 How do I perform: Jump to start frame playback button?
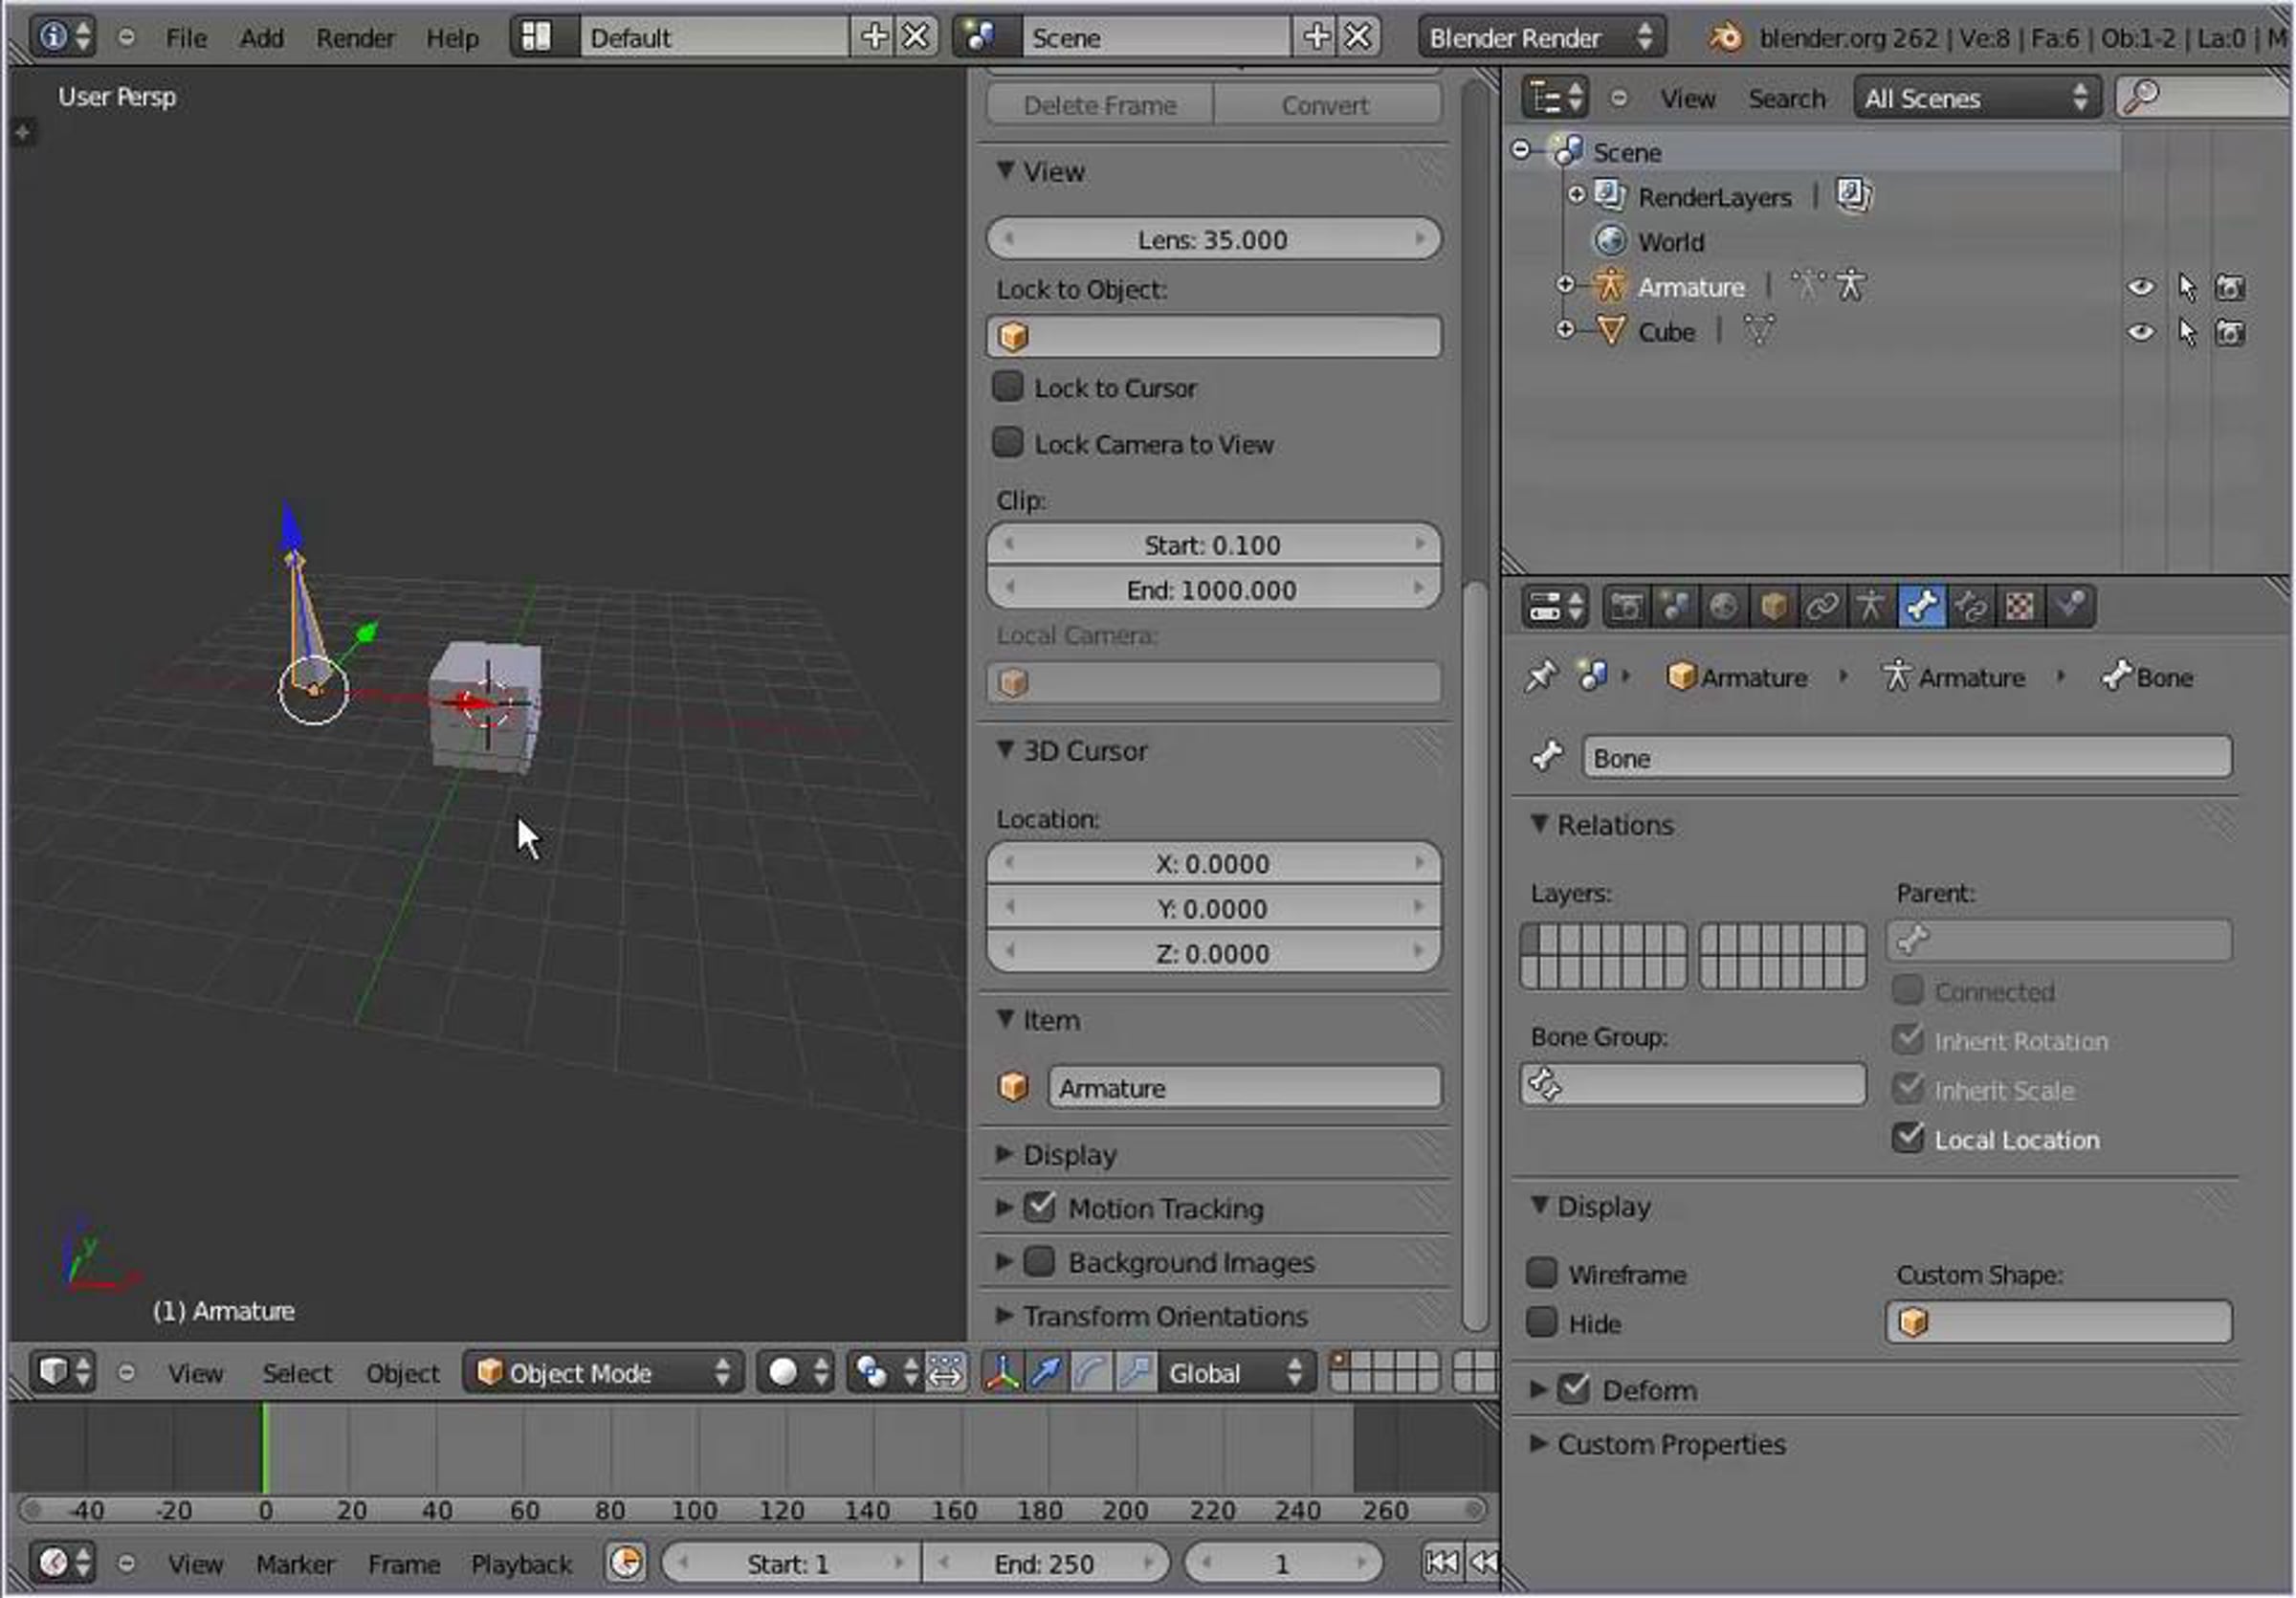1441,1563
